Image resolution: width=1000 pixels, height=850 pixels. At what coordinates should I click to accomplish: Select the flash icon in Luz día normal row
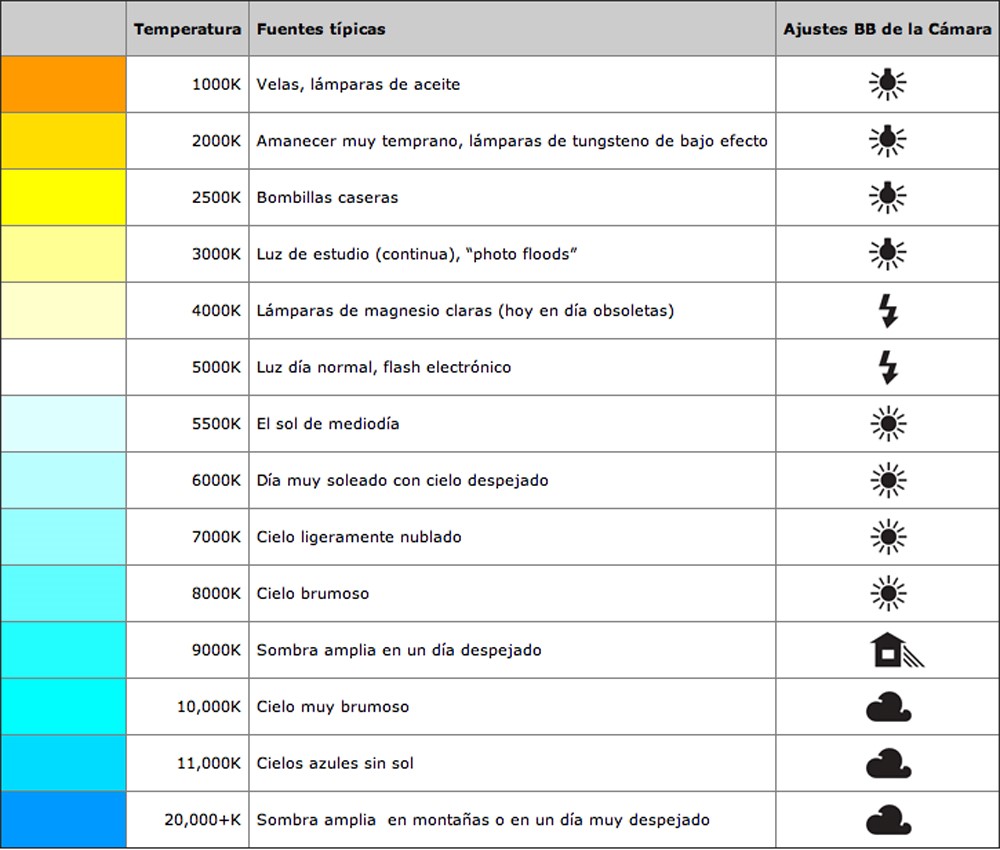point(888,367)
